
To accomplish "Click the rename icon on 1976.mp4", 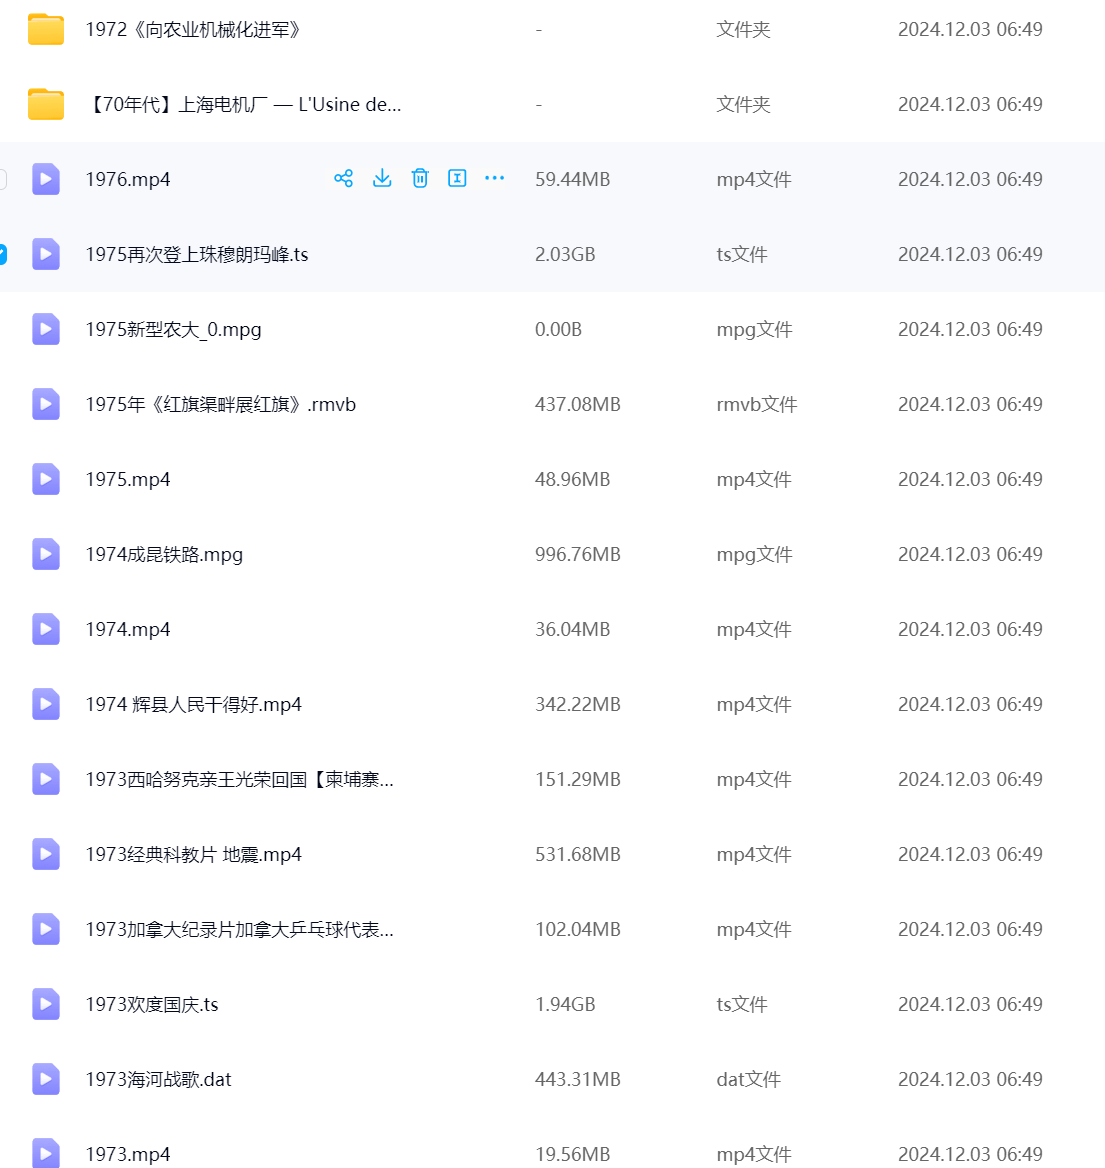I will point(457,179).
